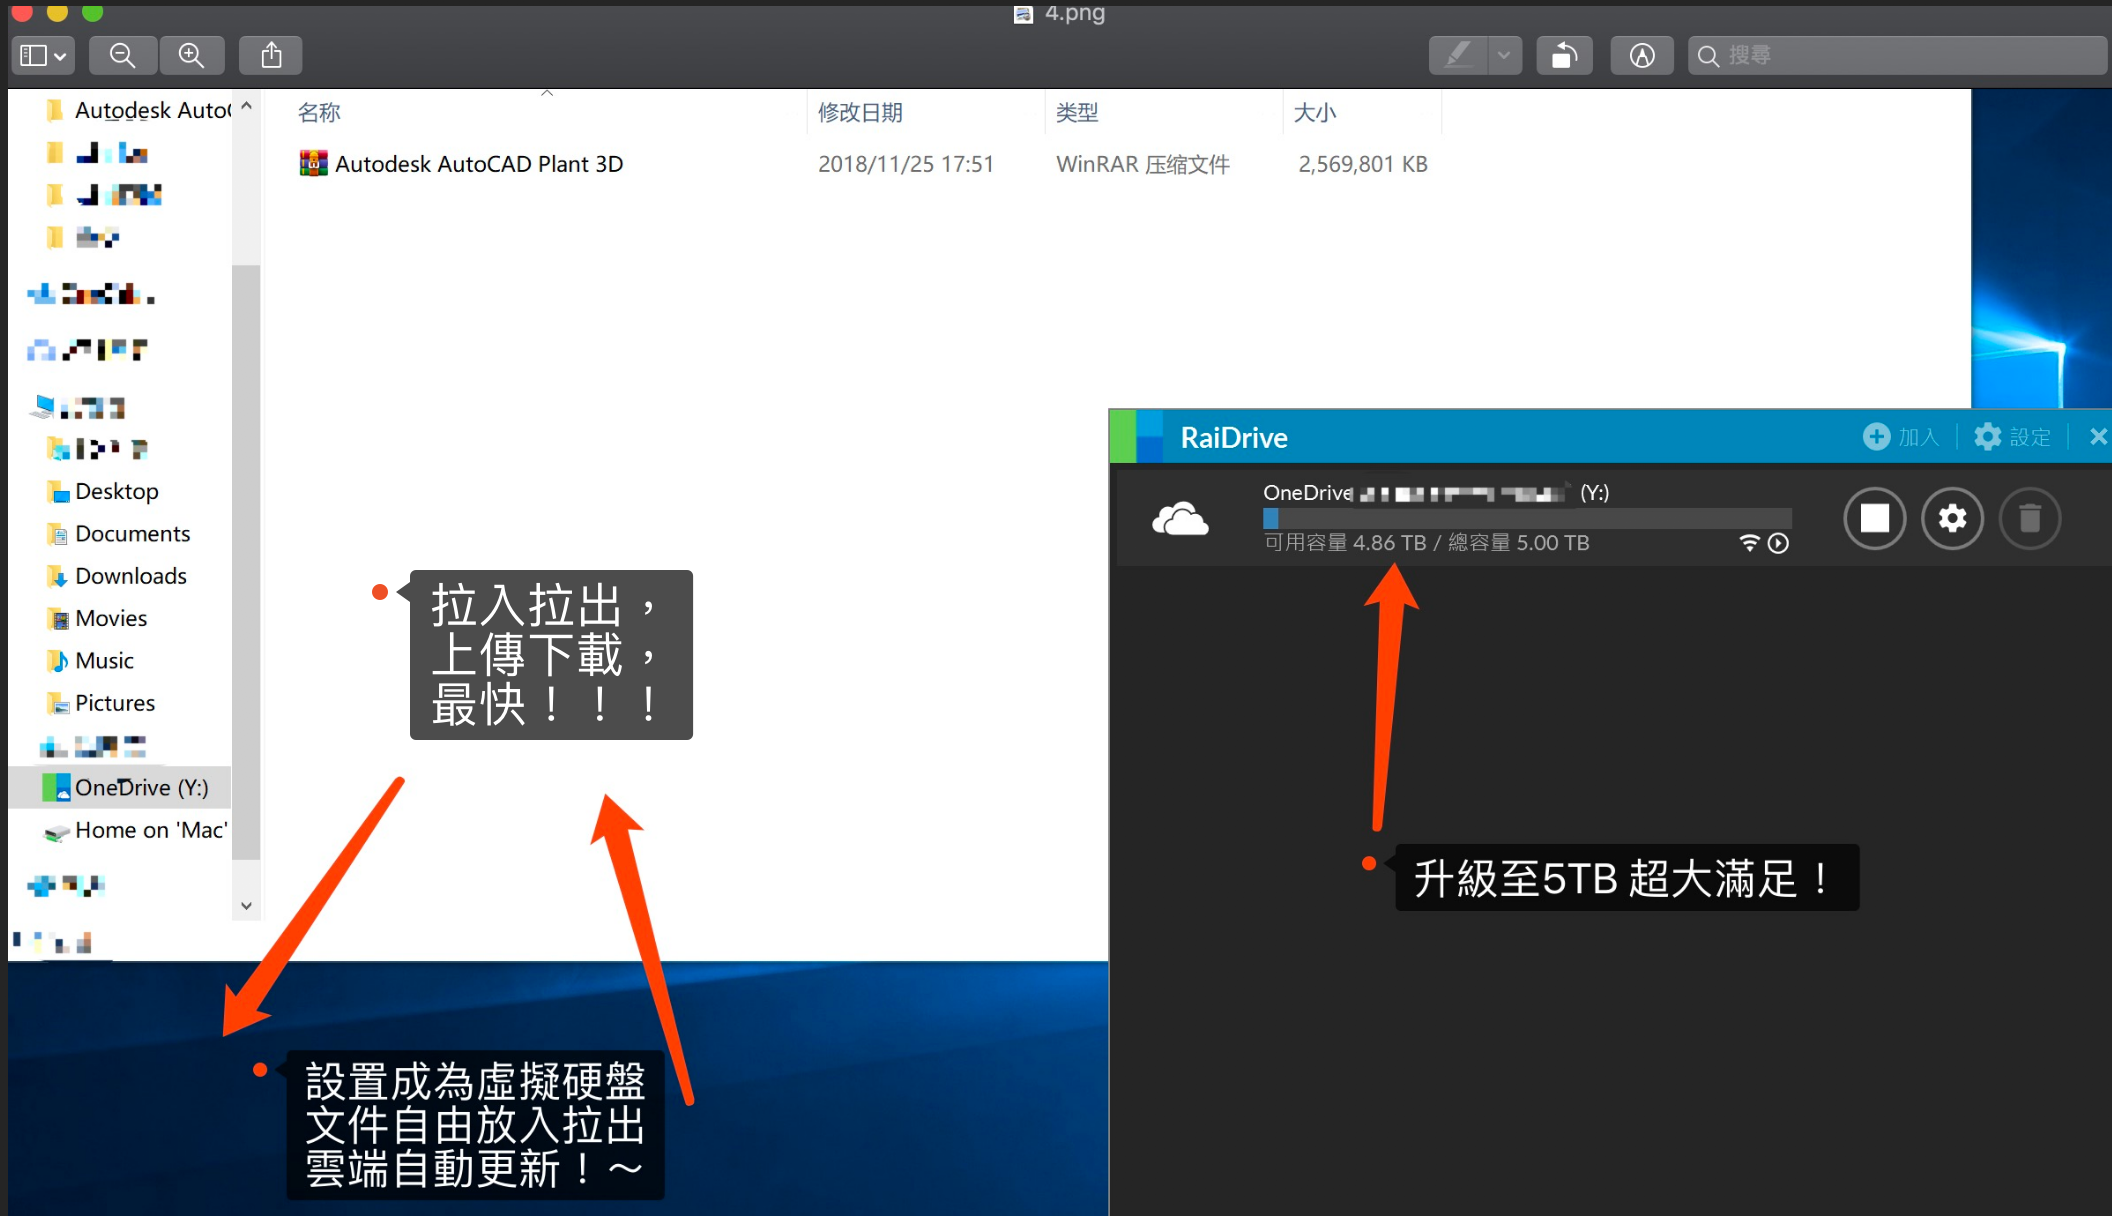Click the 加入 add button in RaiDrive
The width and height of the screenshot is (2112, 1216).
[1901, 437]
